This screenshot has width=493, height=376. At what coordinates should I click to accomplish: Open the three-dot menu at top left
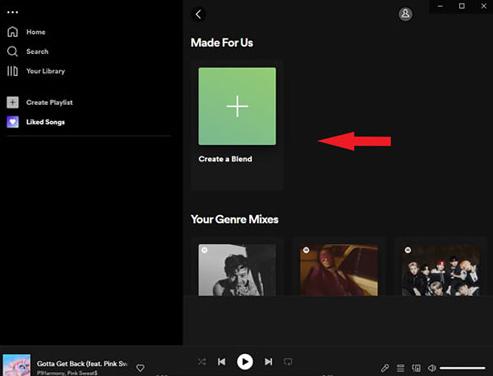point(13,12)
